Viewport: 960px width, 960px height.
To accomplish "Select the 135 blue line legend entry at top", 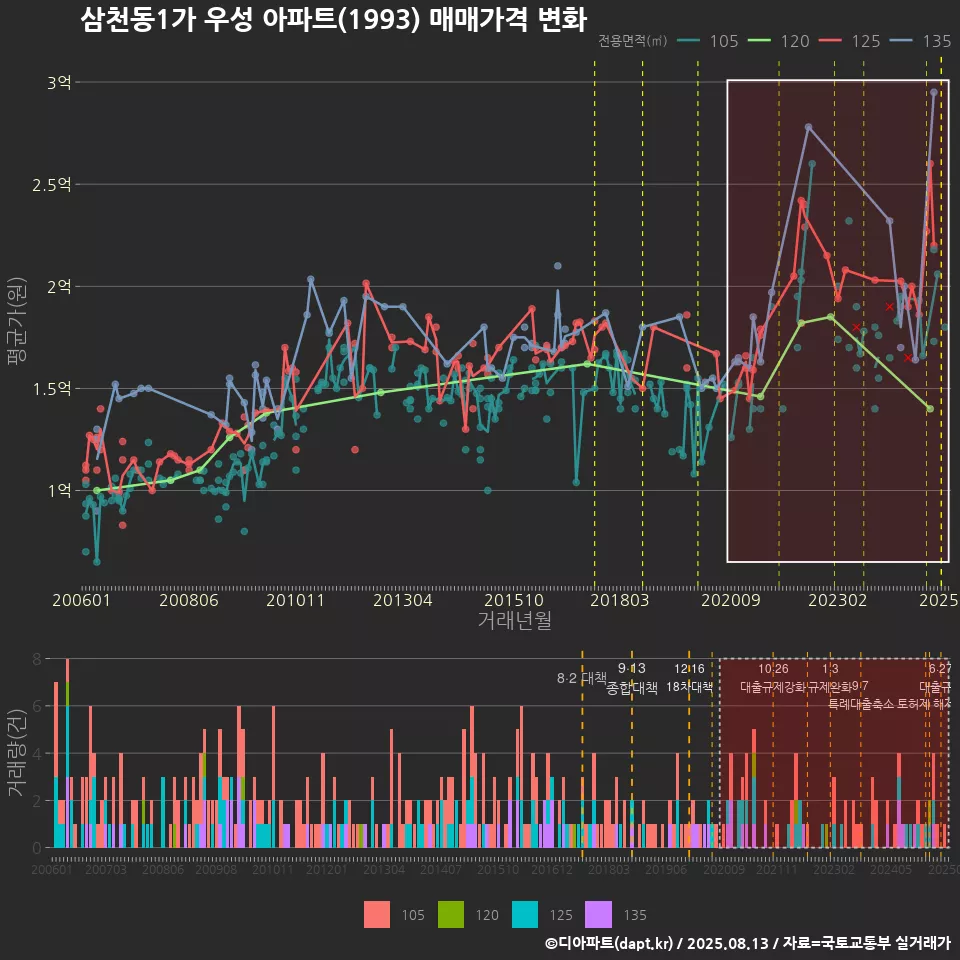I will (x=921, y=41).
